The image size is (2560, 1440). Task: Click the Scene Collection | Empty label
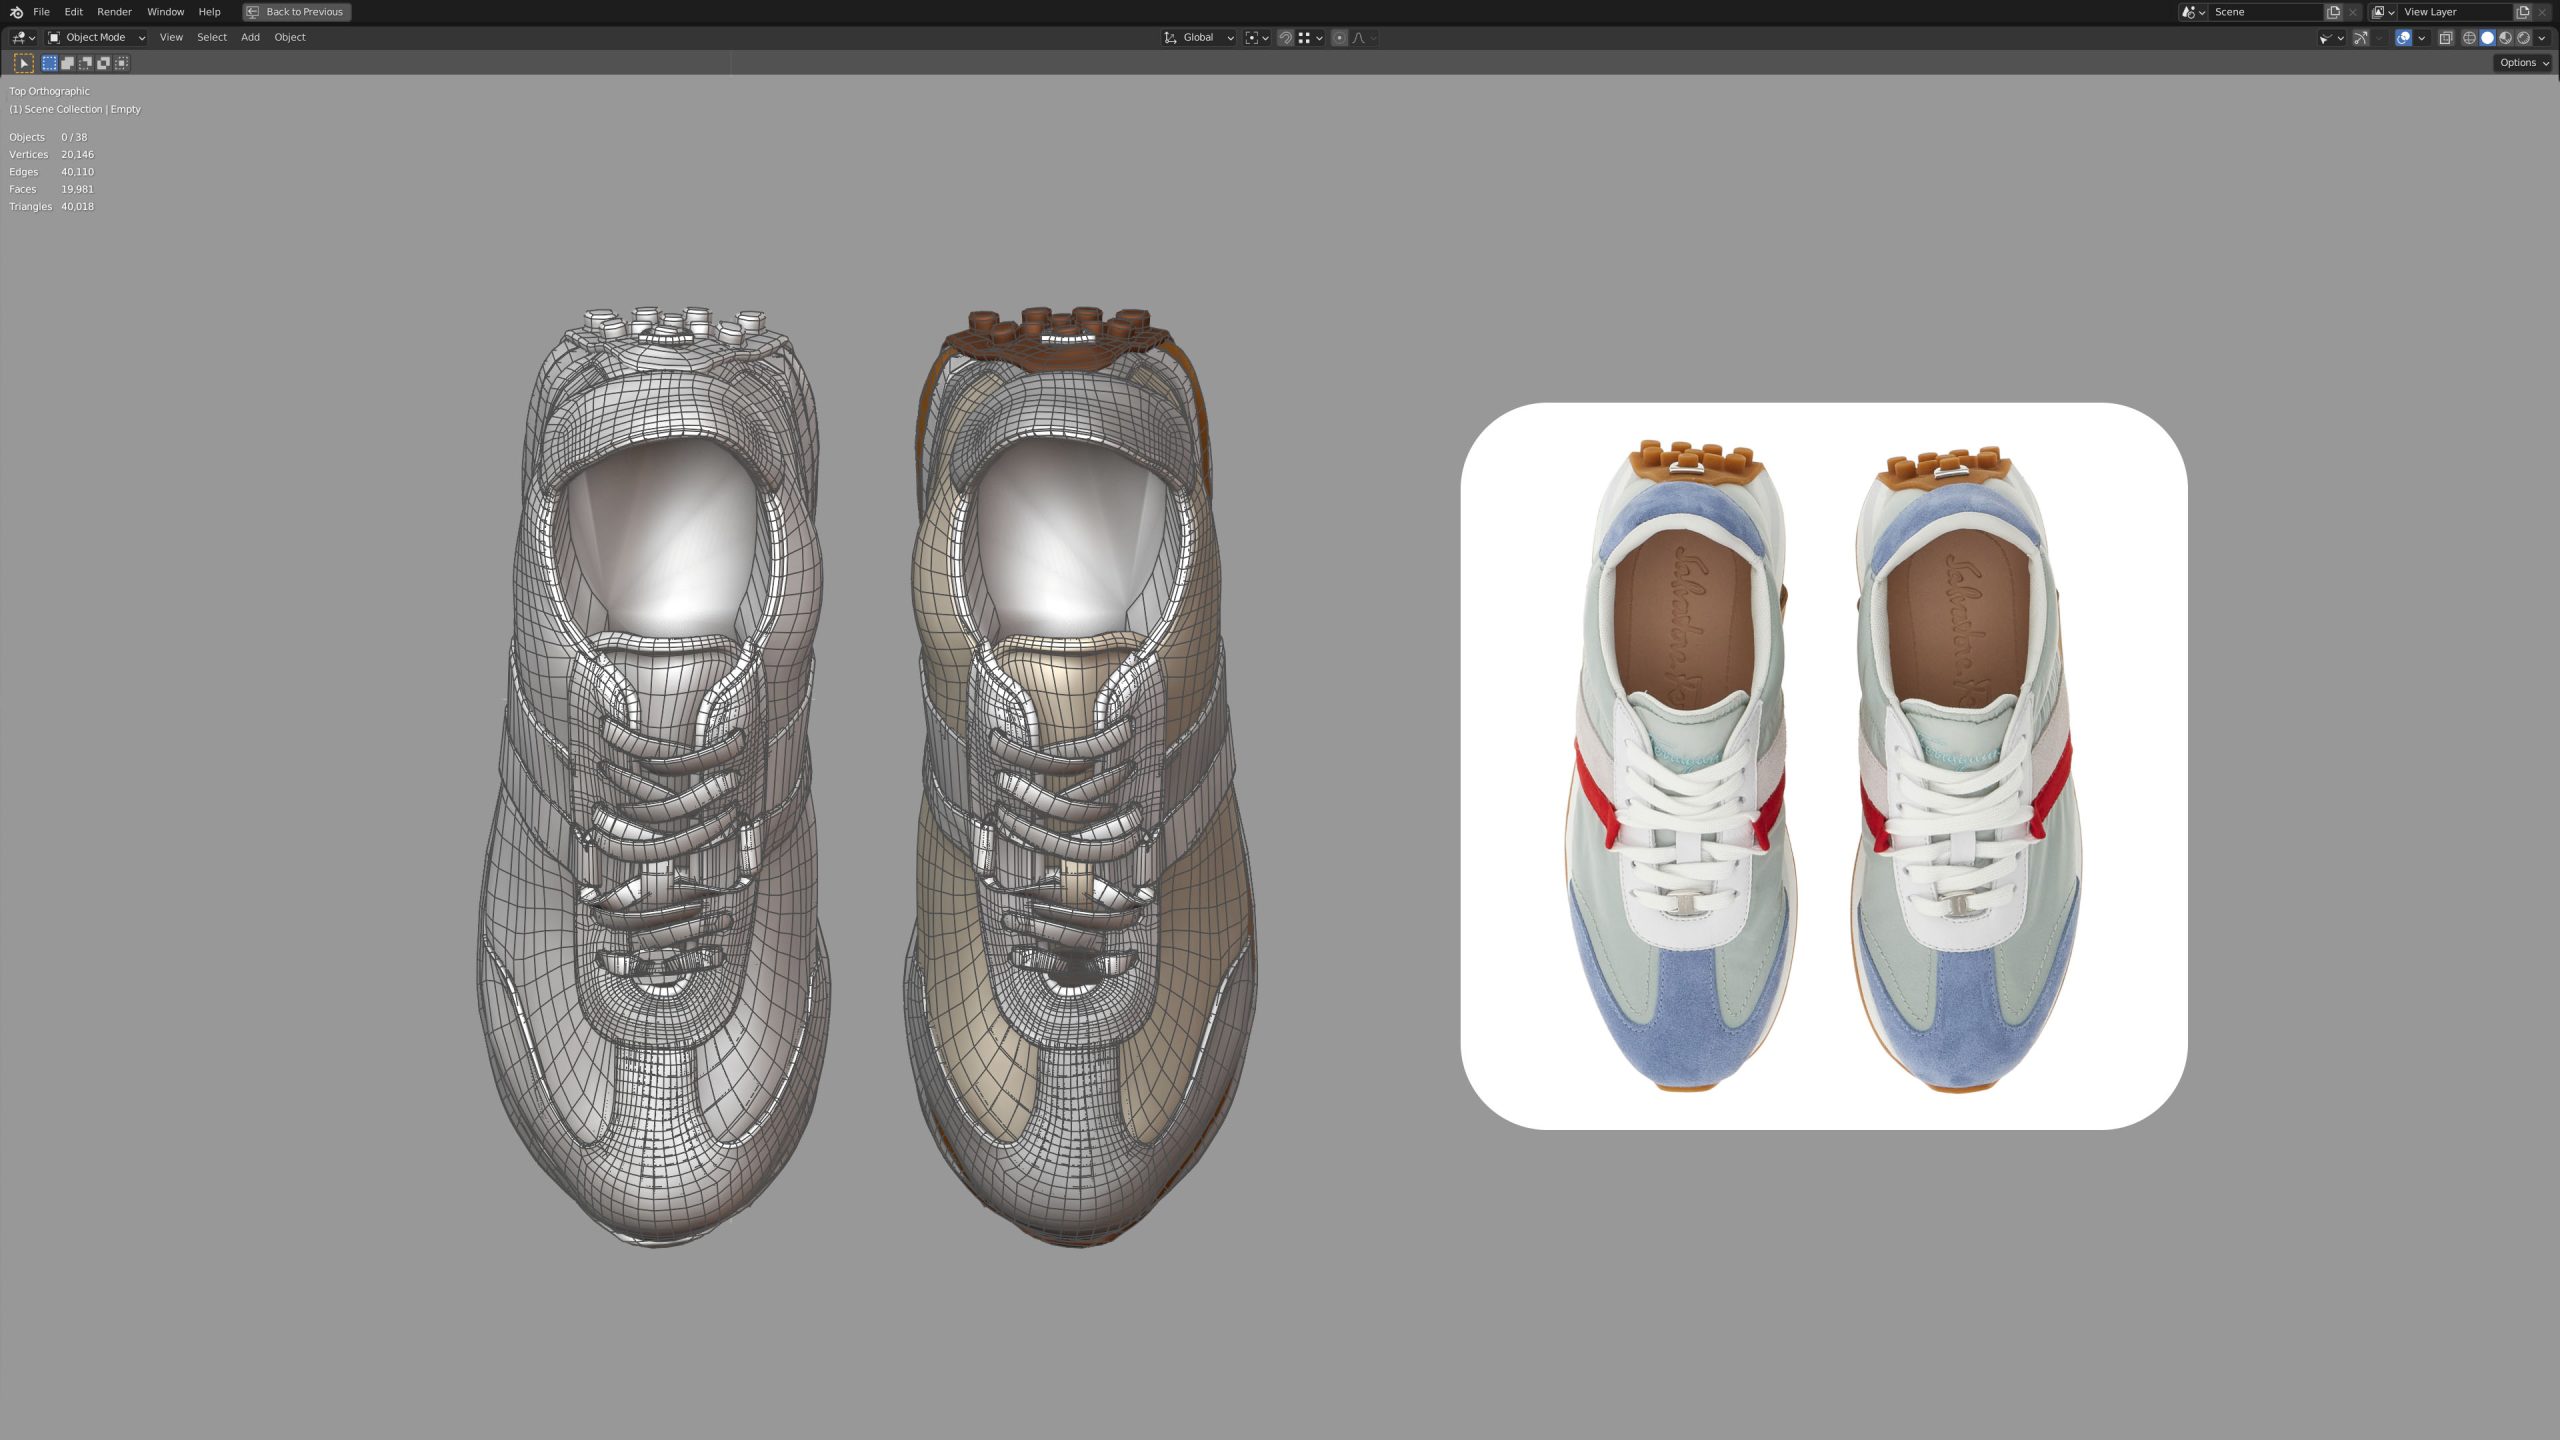(75, 109)
